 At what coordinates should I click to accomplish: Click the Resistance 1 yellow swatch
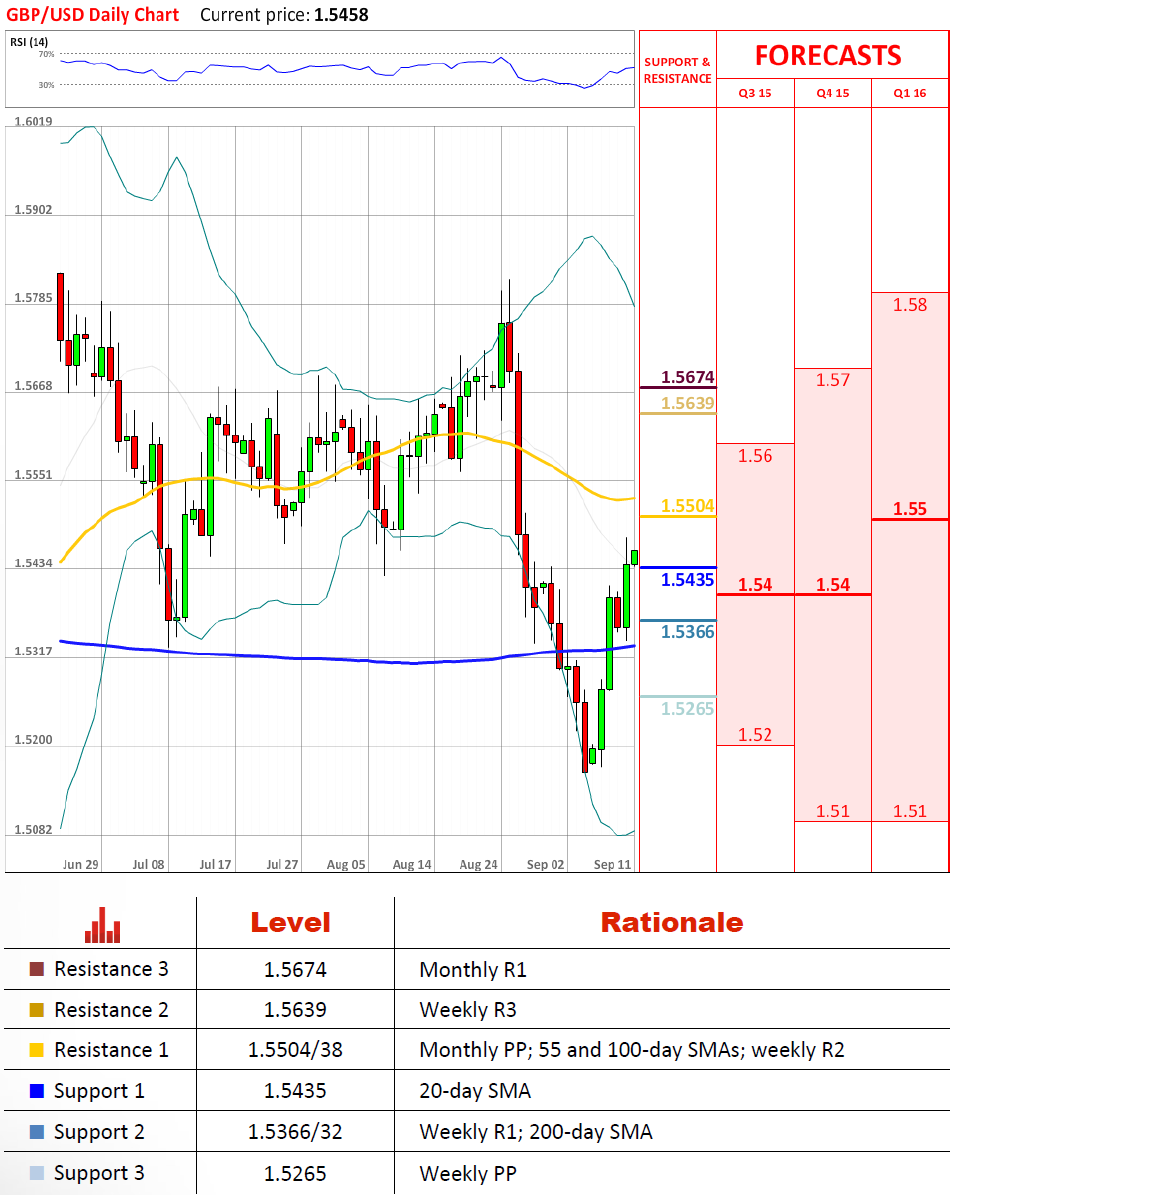pyautogui.click(x=37, y=1050)
